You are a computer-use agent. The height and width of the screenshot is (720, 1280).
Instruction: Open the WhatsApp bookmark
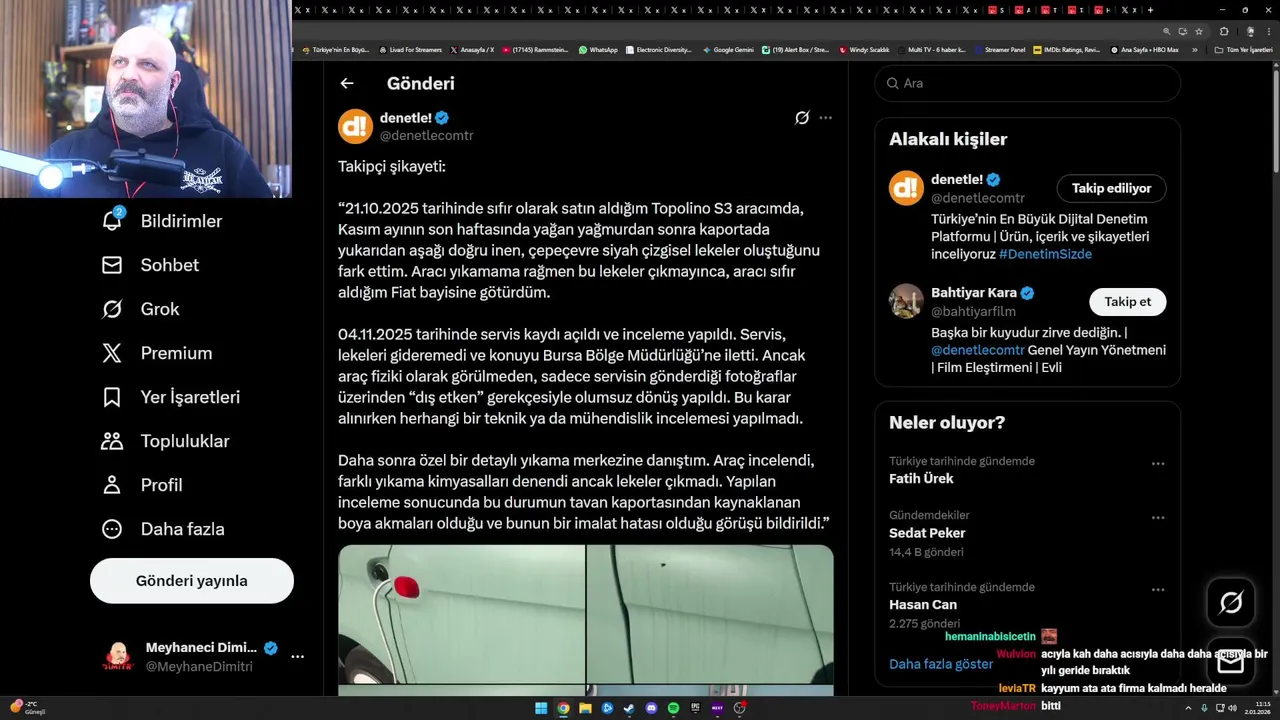pos(598,49)
